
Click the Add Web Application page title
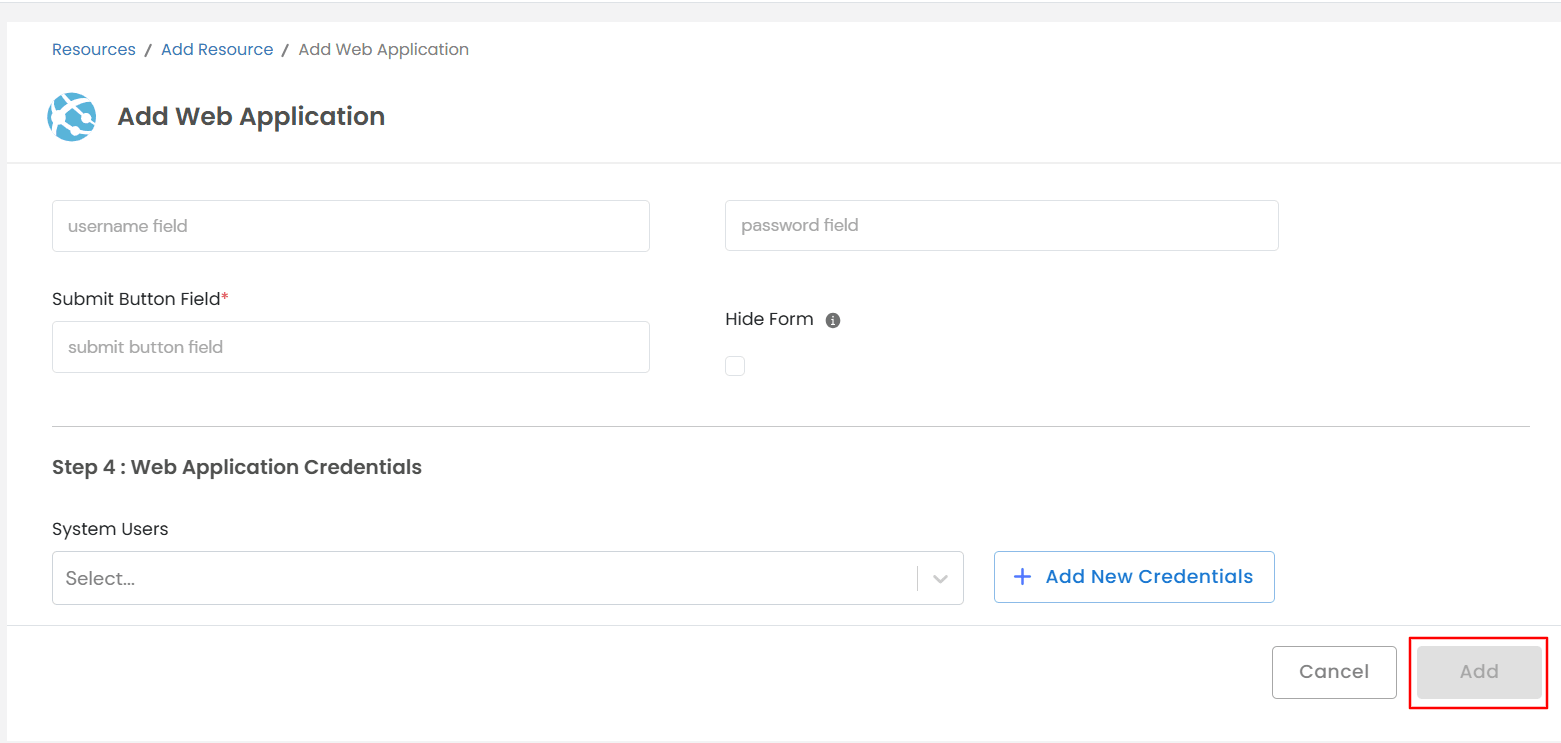point(250,116)
